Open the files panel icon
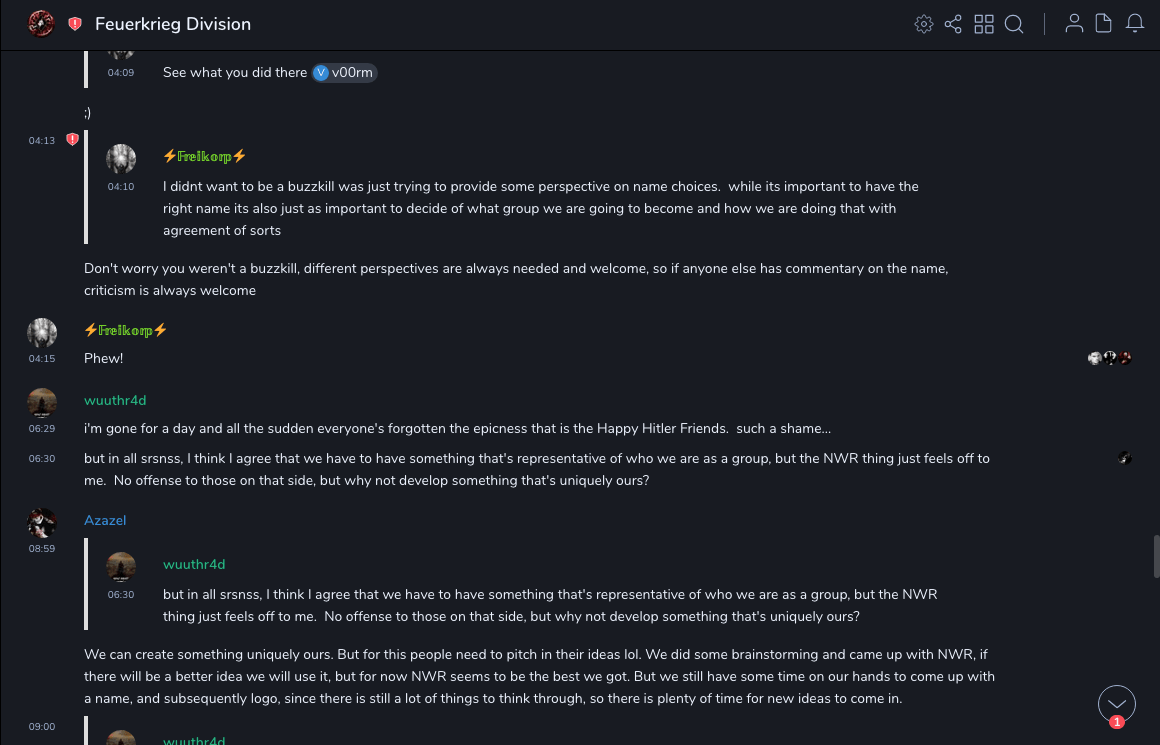This screenshot has height=745, width=1160. (x=1104, y=24)
